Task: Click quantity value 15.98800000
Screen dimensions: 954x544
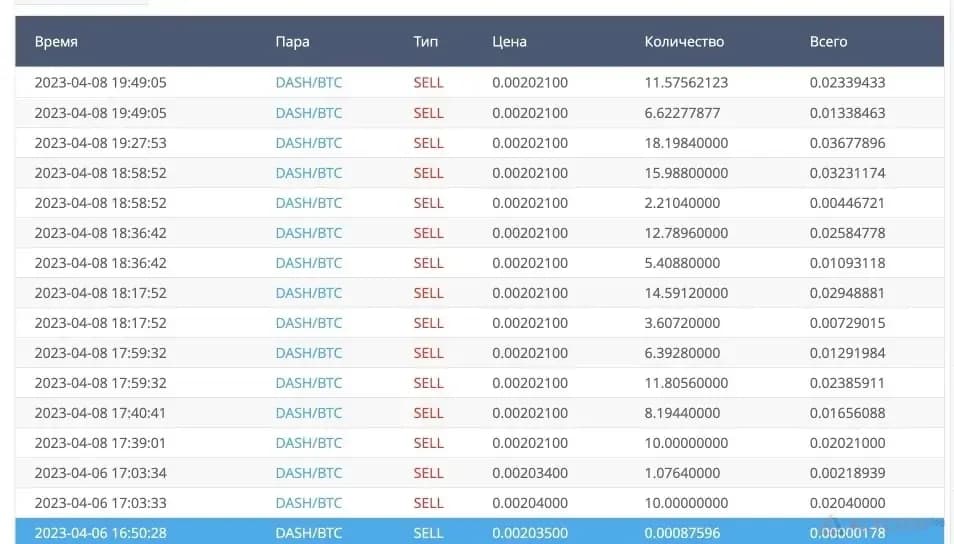Action: click(x=686, y=173)
